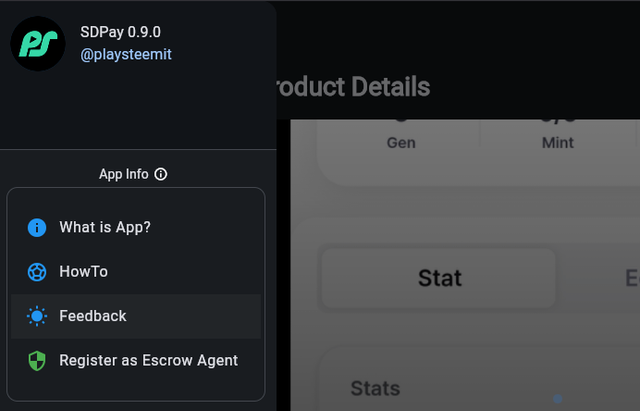Switch to the Stat tab
This screenshot has width=640, height=411.
tap(439, 277)
